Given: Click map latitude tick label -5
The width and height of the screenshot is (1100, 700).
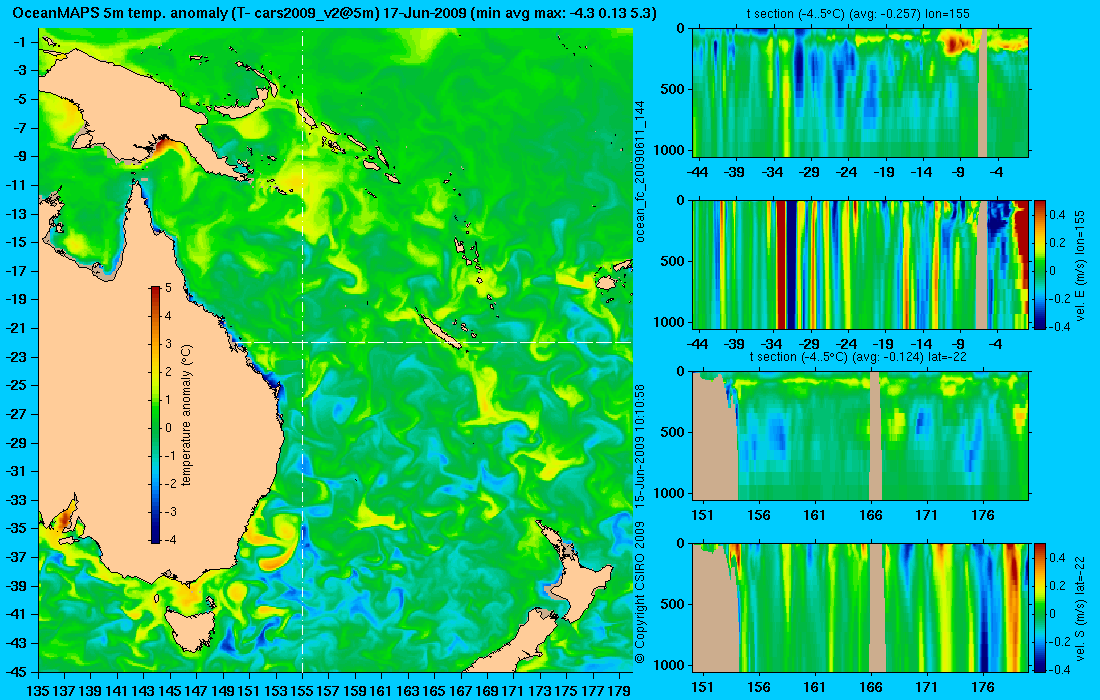Looking at the screenshot, I should coord(20,99).
